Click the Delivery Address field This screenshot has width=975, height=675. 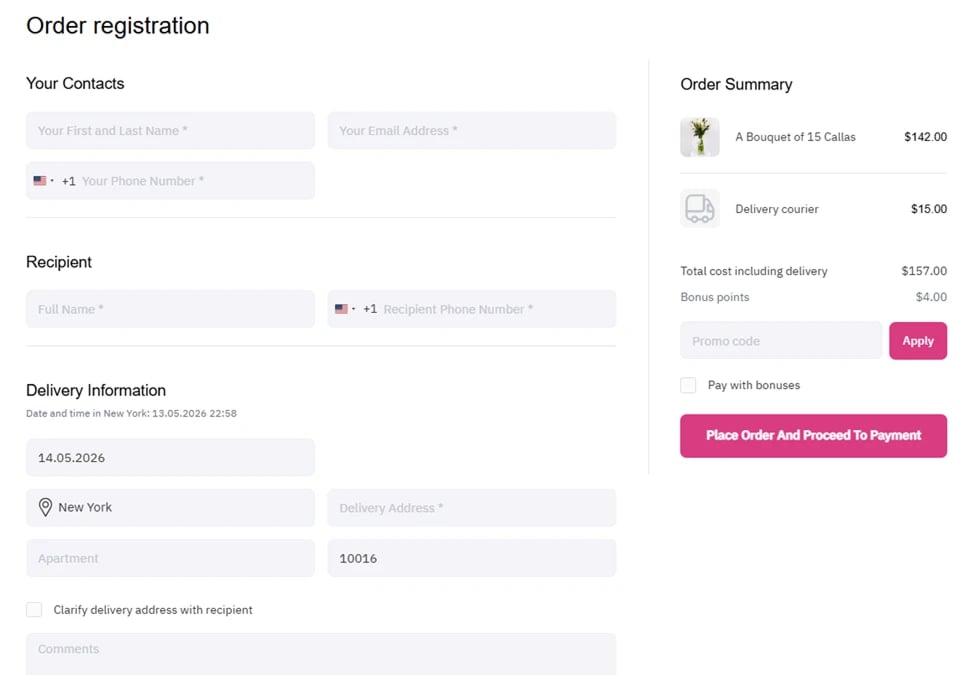(472, 508)
